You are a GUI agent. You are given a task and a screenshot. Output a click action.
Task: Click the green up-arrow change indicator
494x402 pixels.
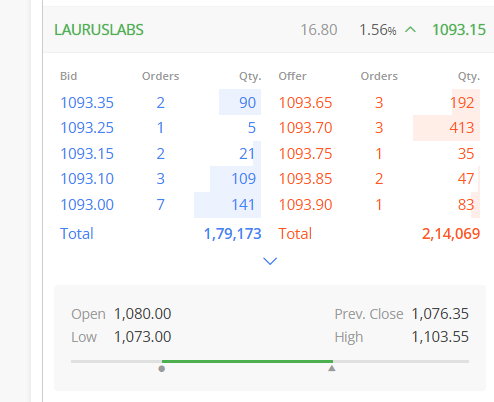coord(411,30)
